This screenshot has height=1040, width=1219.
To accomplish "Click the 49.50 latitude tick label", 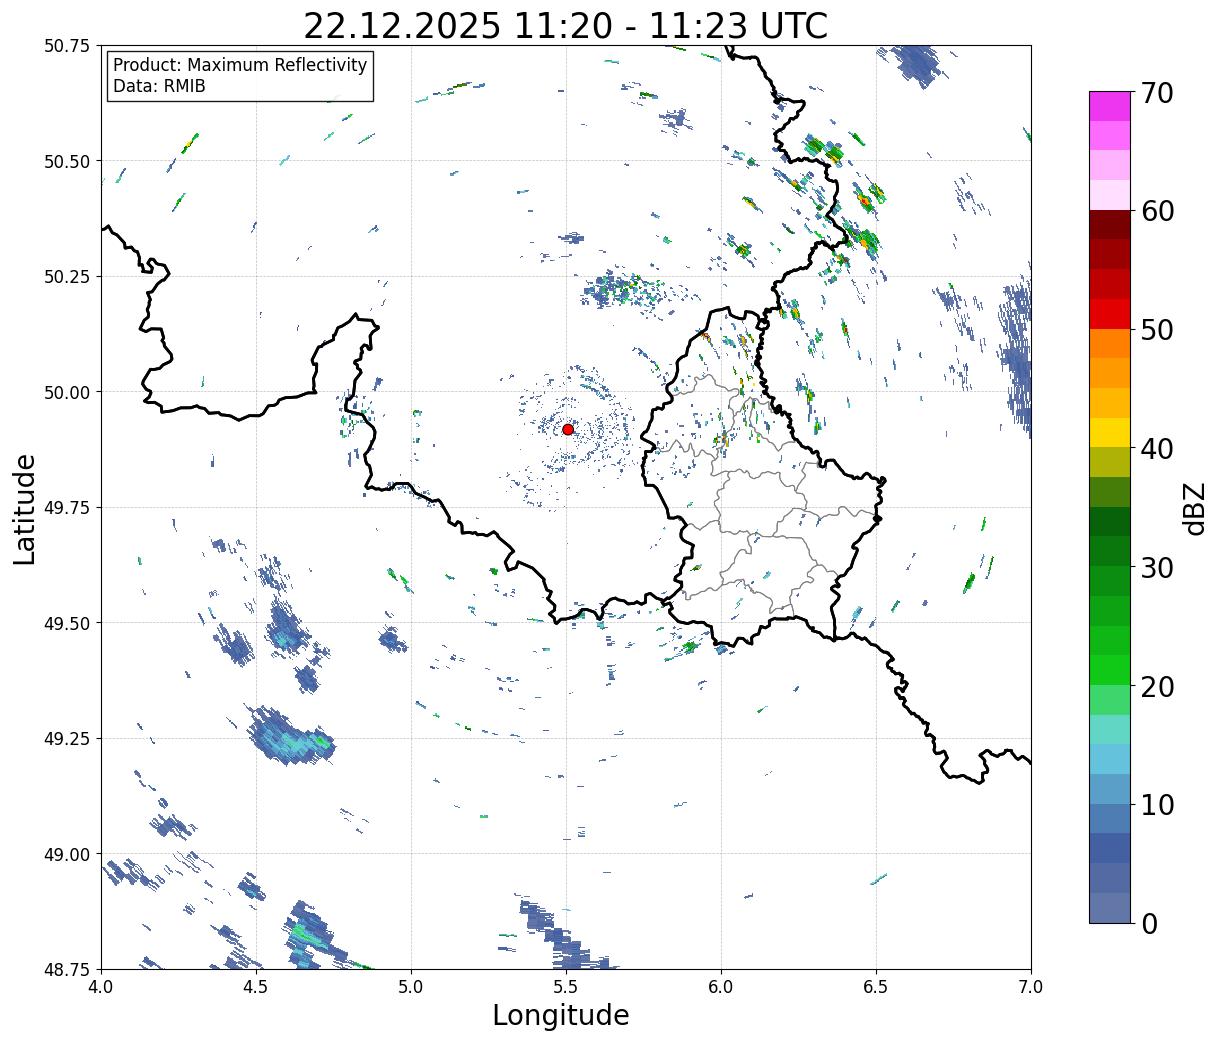I will 67,623.
